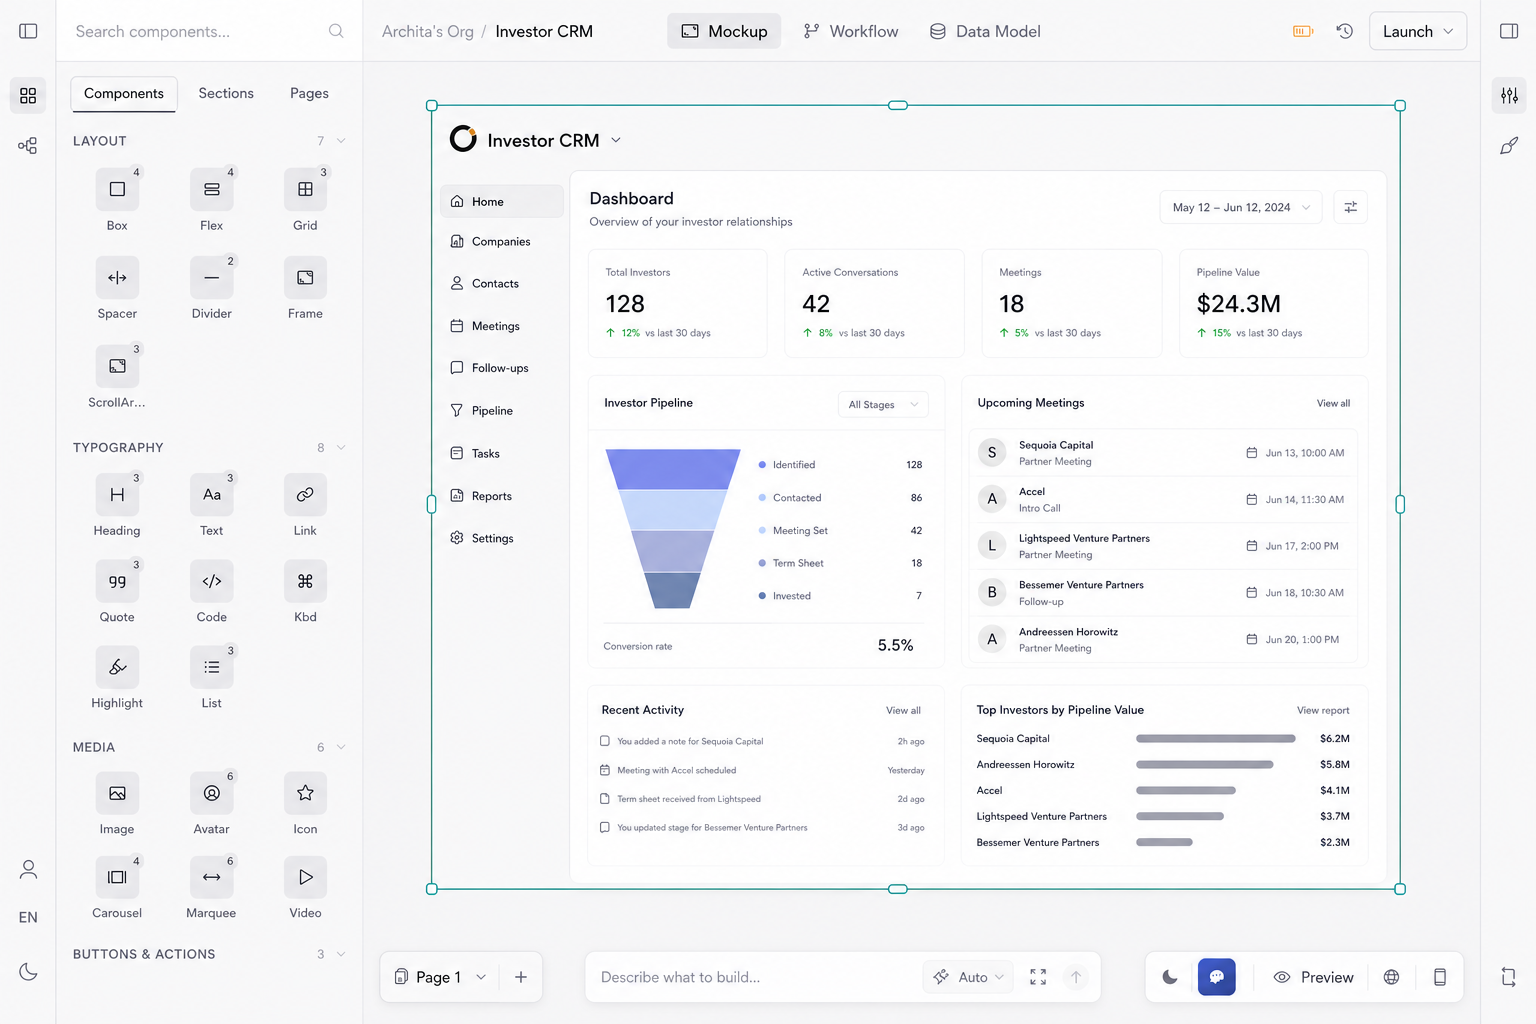This screenshot has height=1024, width=1536.
Task: Collapse the BUTTONS & ACTIONS section
Action: (x=341, y=954)
